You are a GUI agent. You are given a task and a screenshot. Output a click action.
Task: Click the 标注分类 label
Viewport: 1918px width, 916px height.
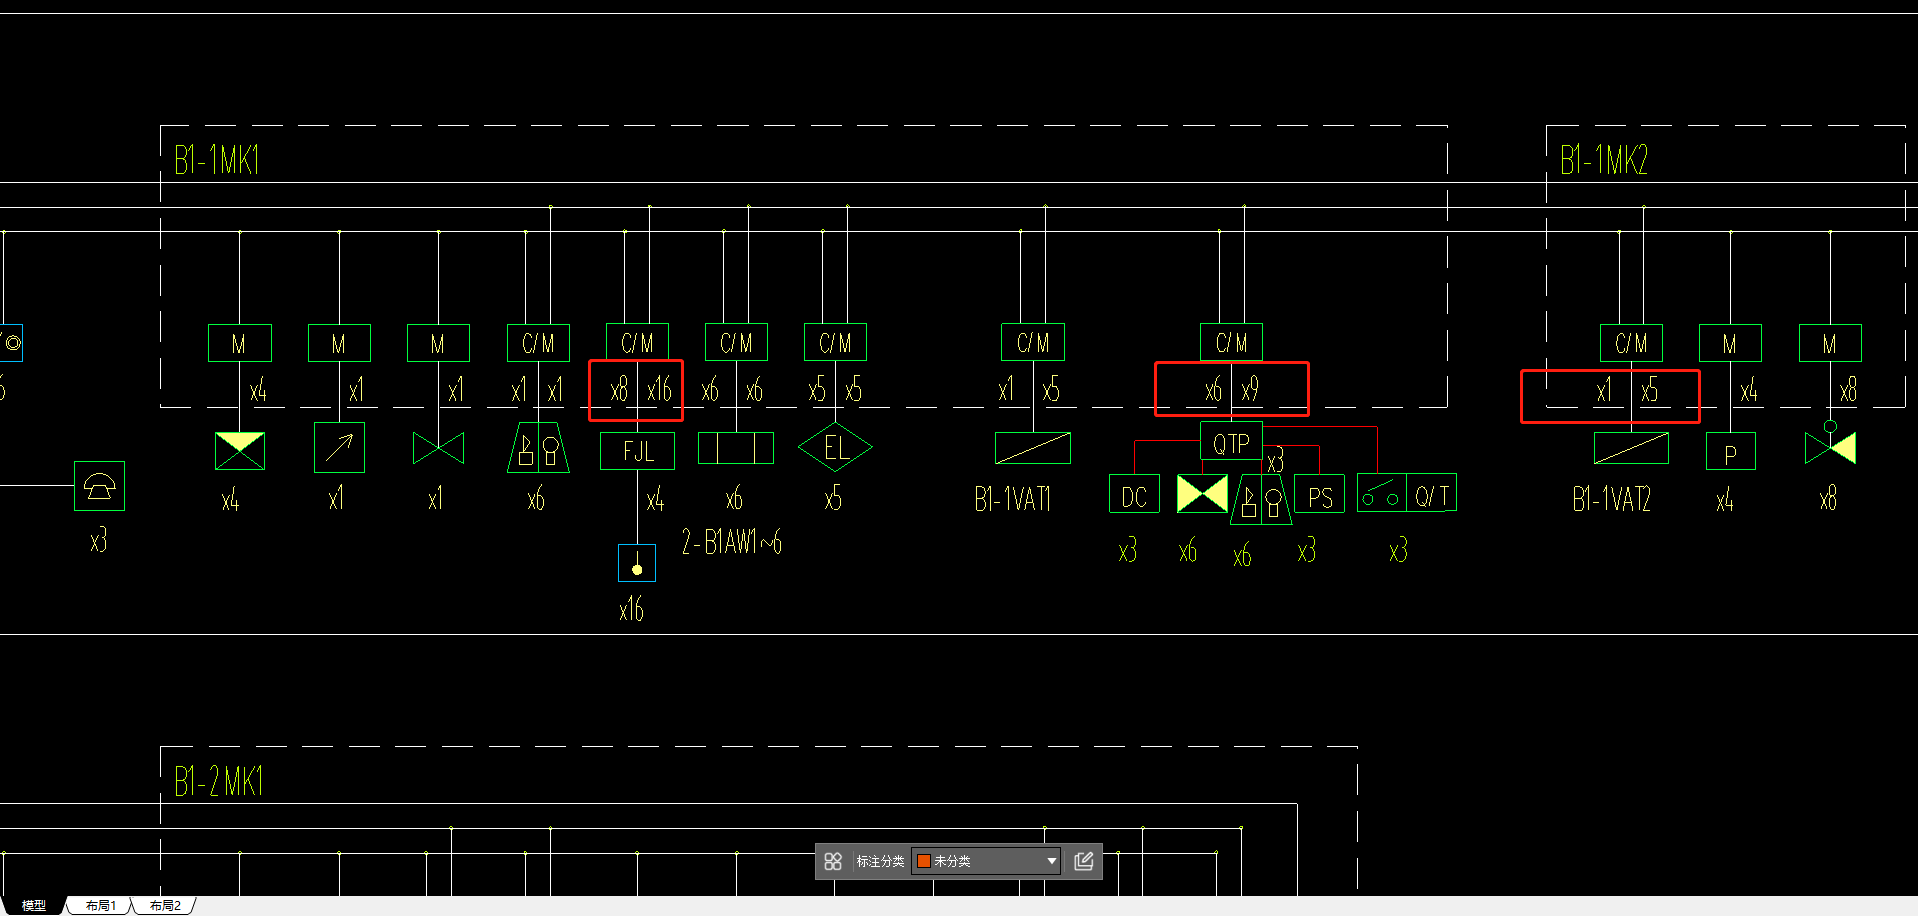point(880,861)
